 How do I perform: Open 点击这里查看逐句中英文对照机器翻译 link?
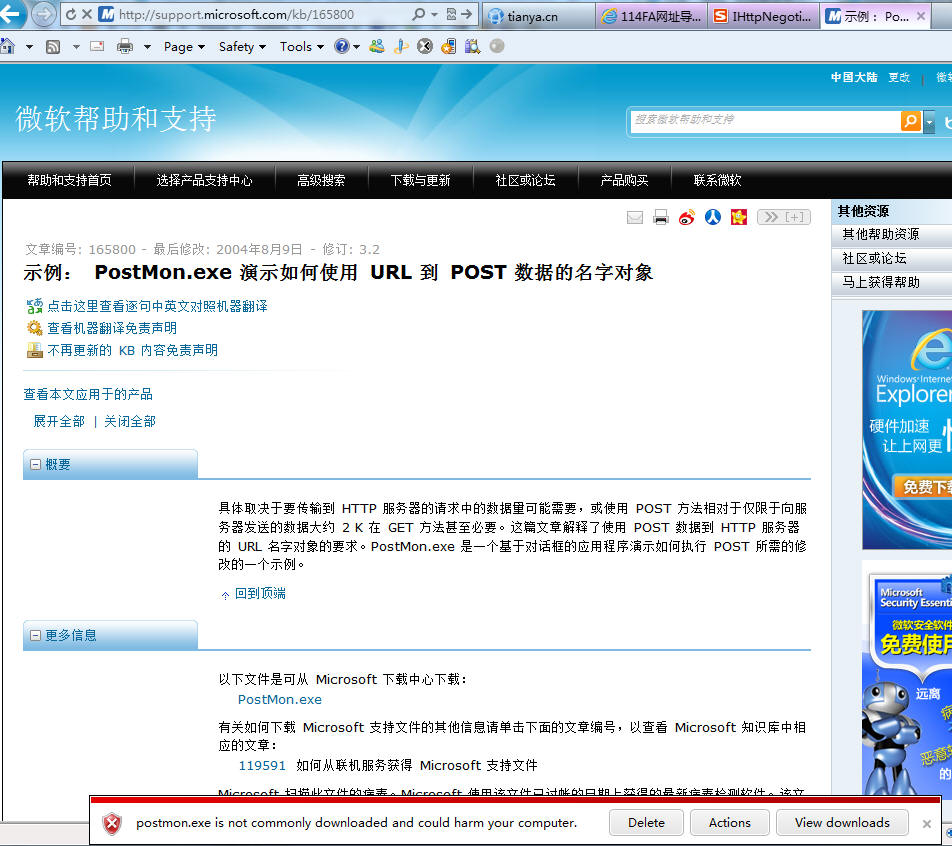(x=157, y=306)
